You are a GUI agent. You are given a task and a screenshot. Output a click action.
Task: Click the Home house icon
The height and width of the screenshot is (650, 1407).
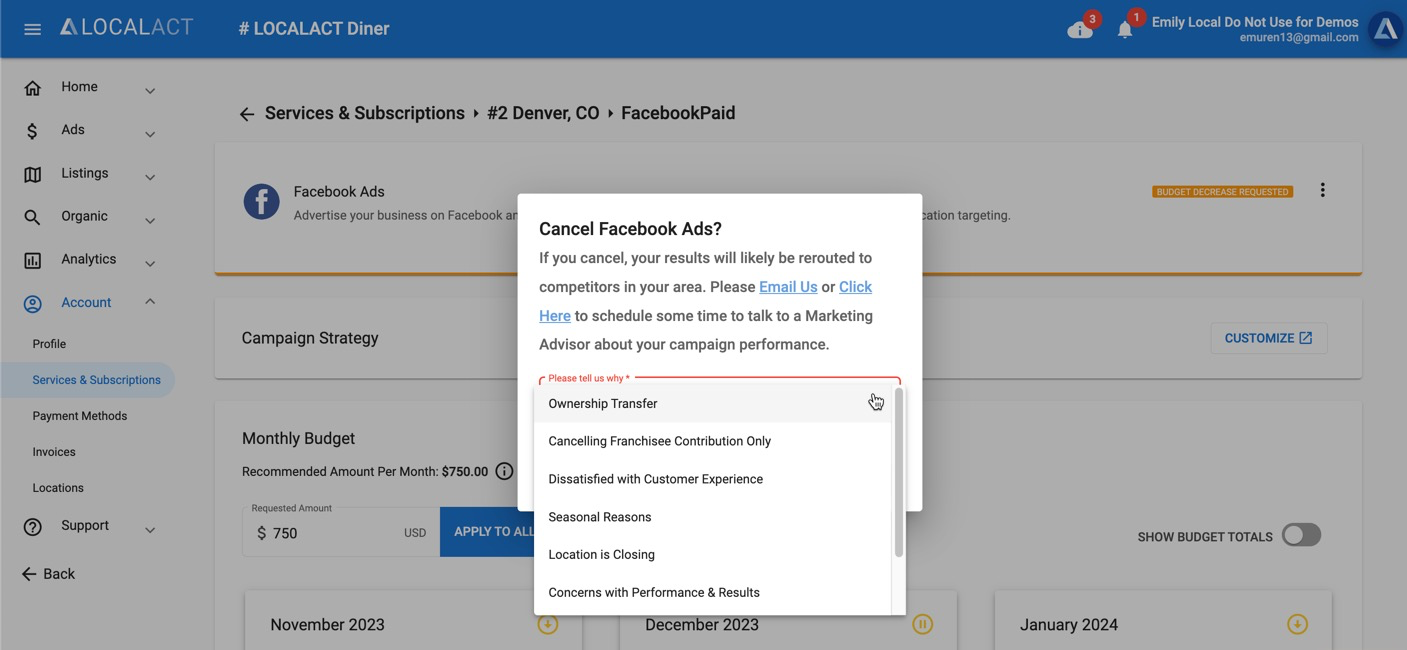click(x=33, y=88)
